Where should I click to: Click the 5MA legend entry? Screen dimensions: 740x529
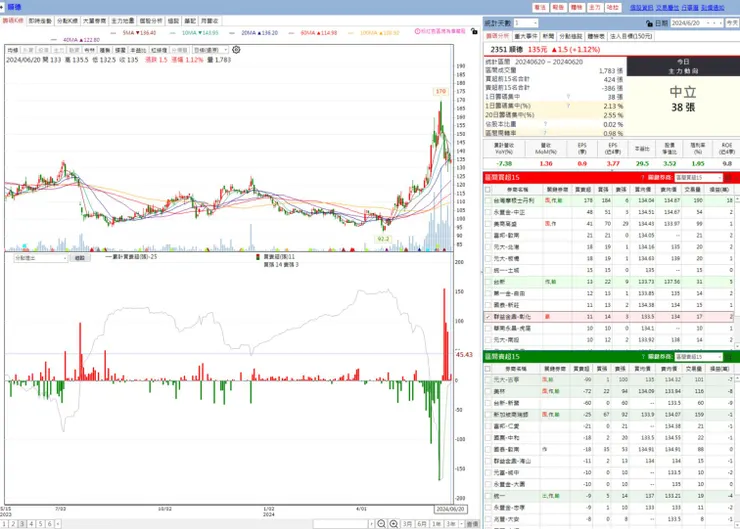[x=134, y=33]
